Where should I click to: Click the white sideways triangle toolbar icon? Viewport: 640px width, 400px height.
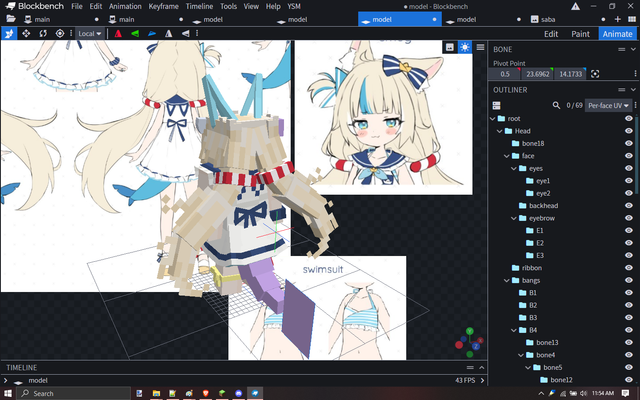(x=185, y=33)
